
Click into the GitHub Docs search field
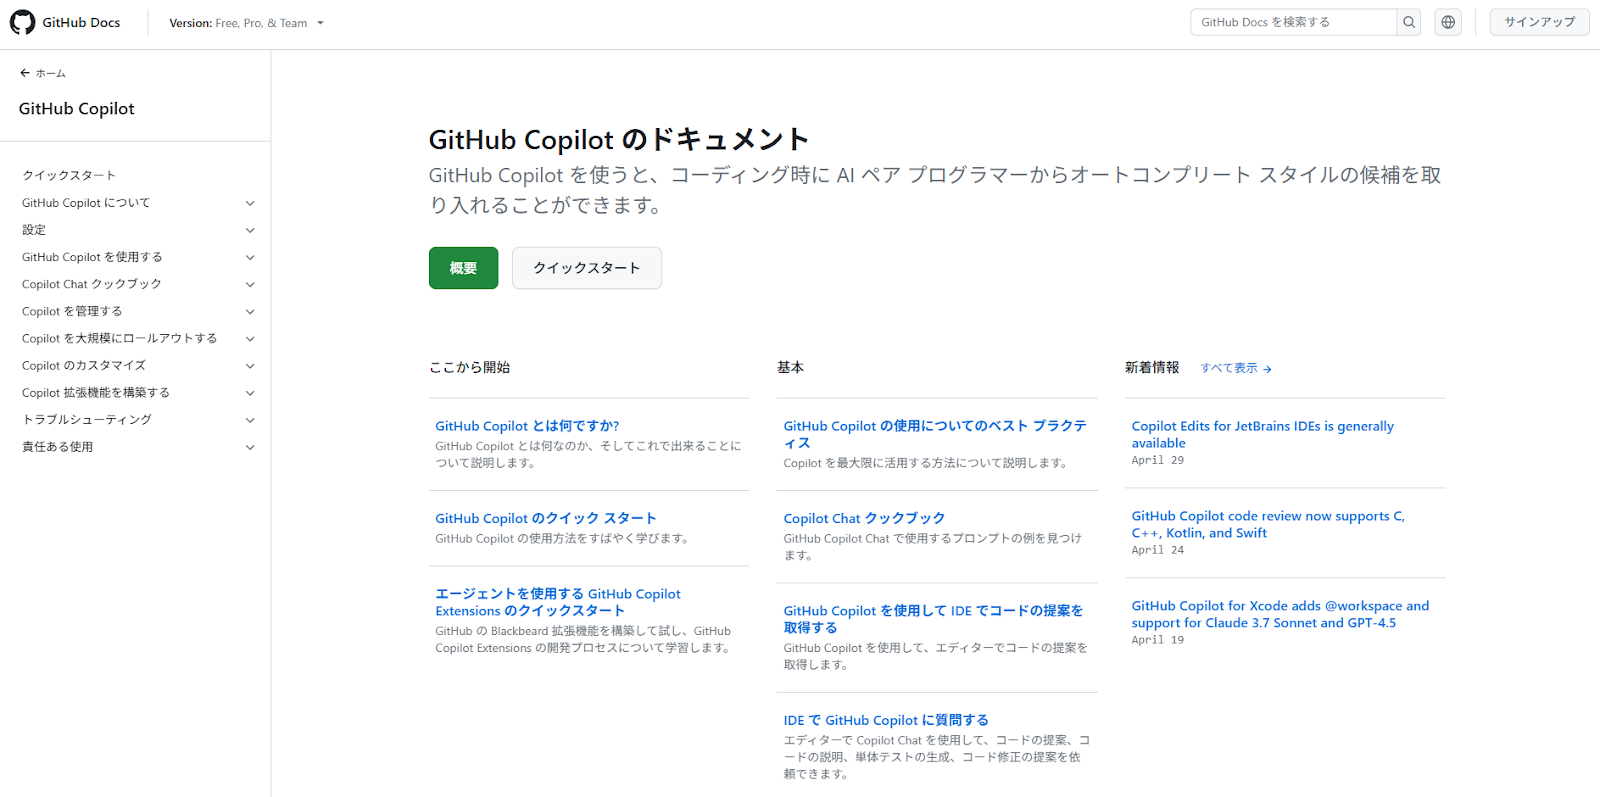point(1293,22)
